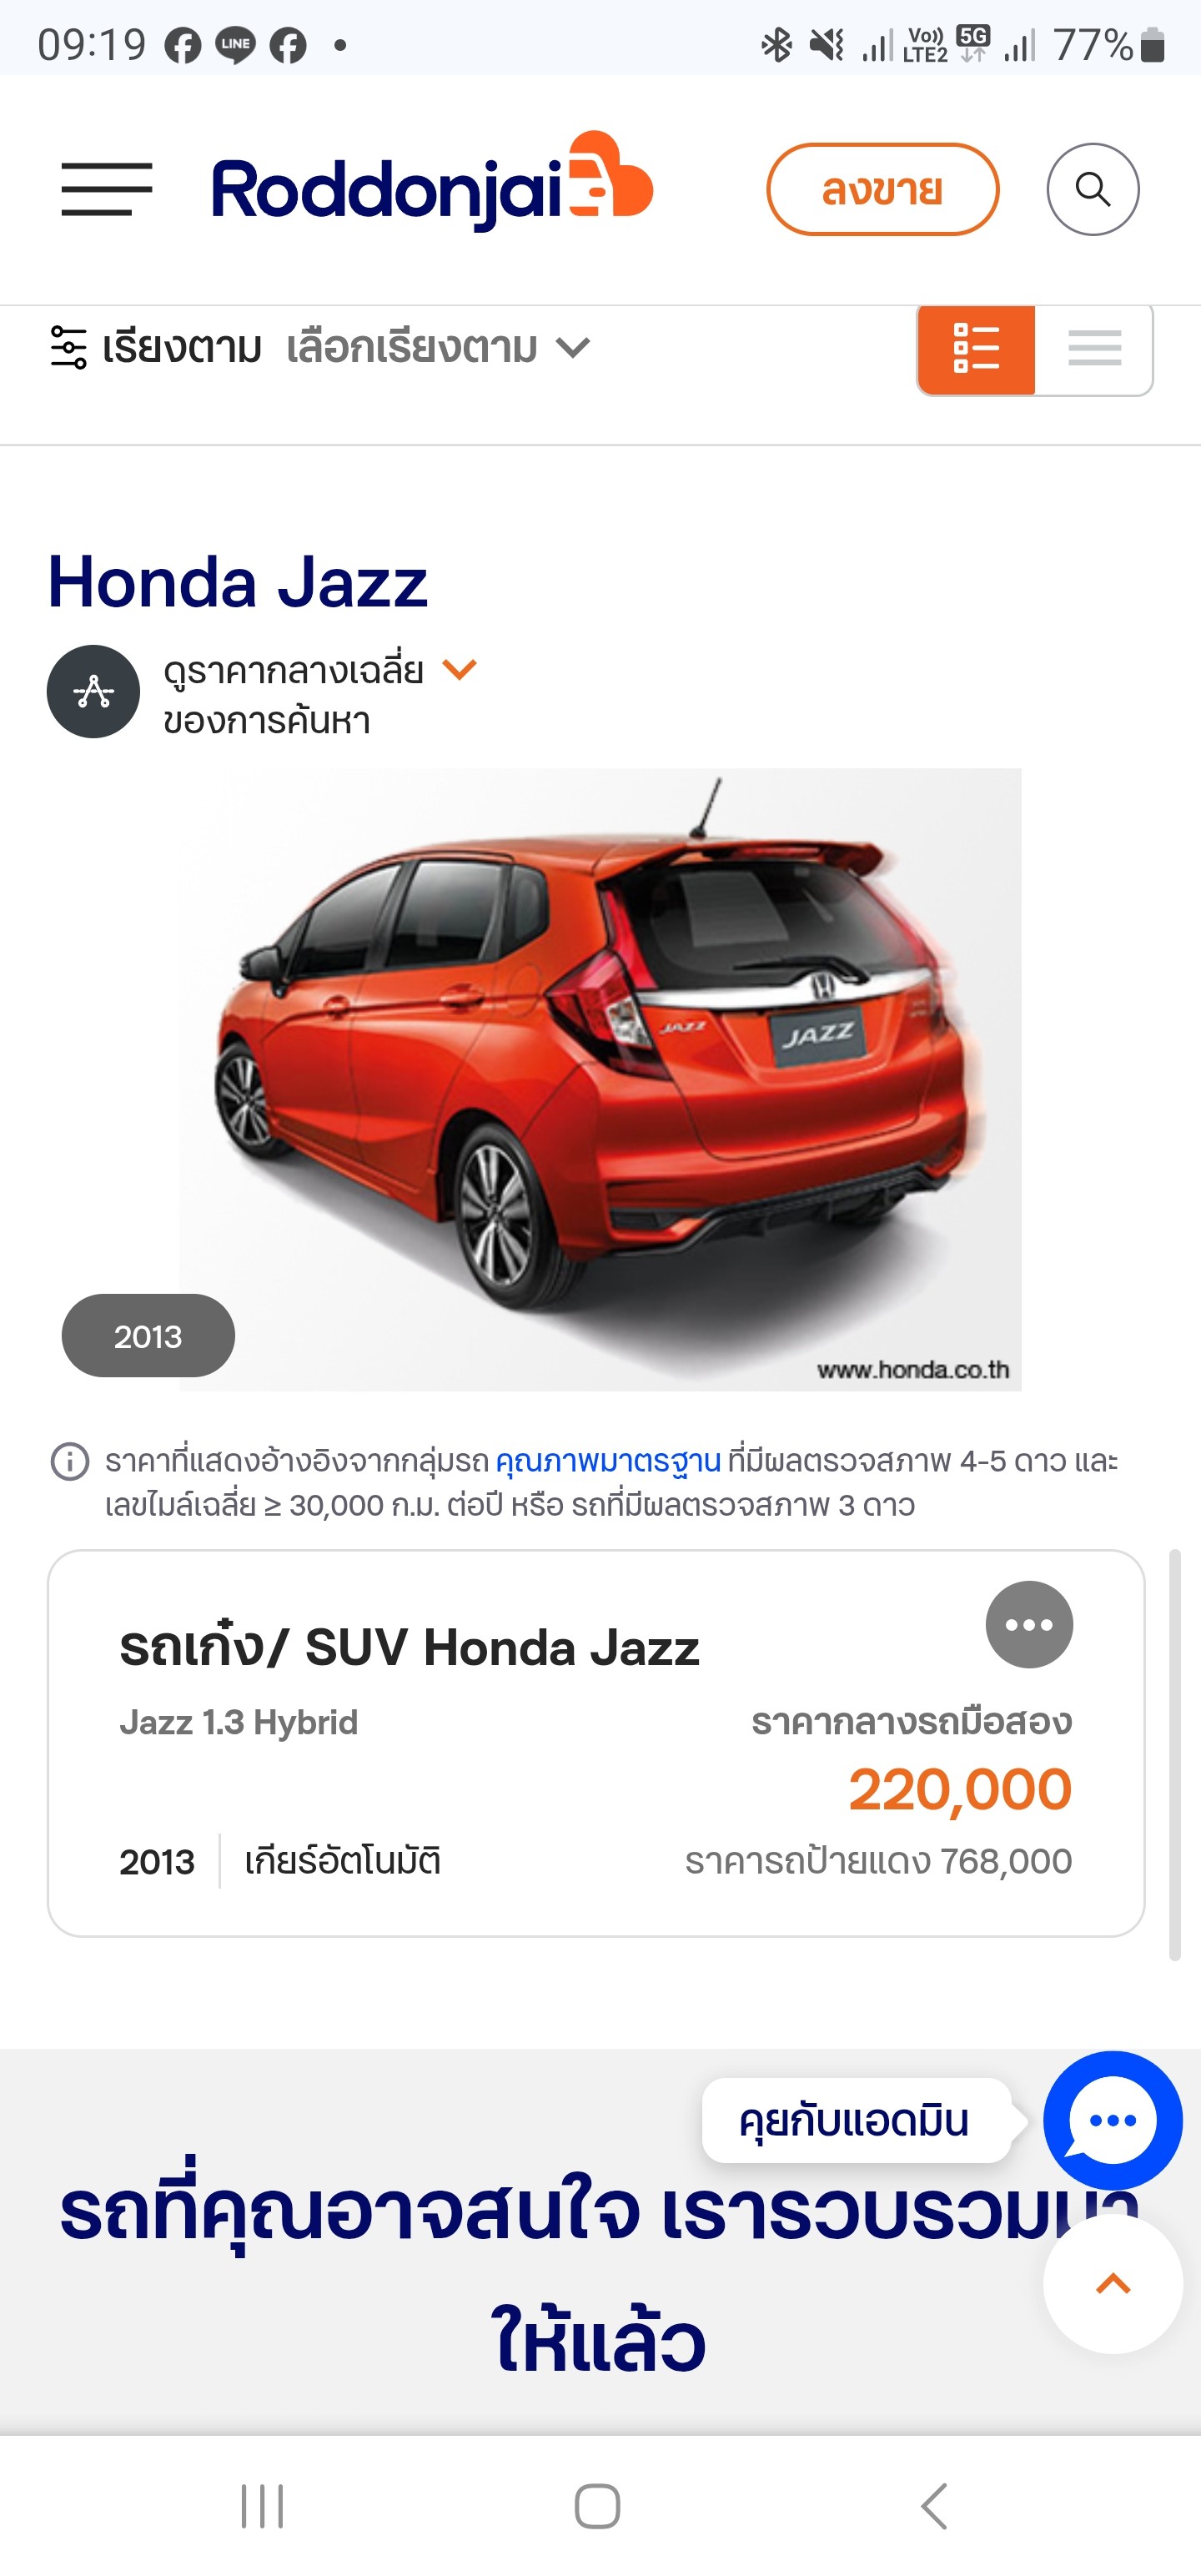Open the คุณภาพมาตรฐาน link

(x=608, y=1461)
